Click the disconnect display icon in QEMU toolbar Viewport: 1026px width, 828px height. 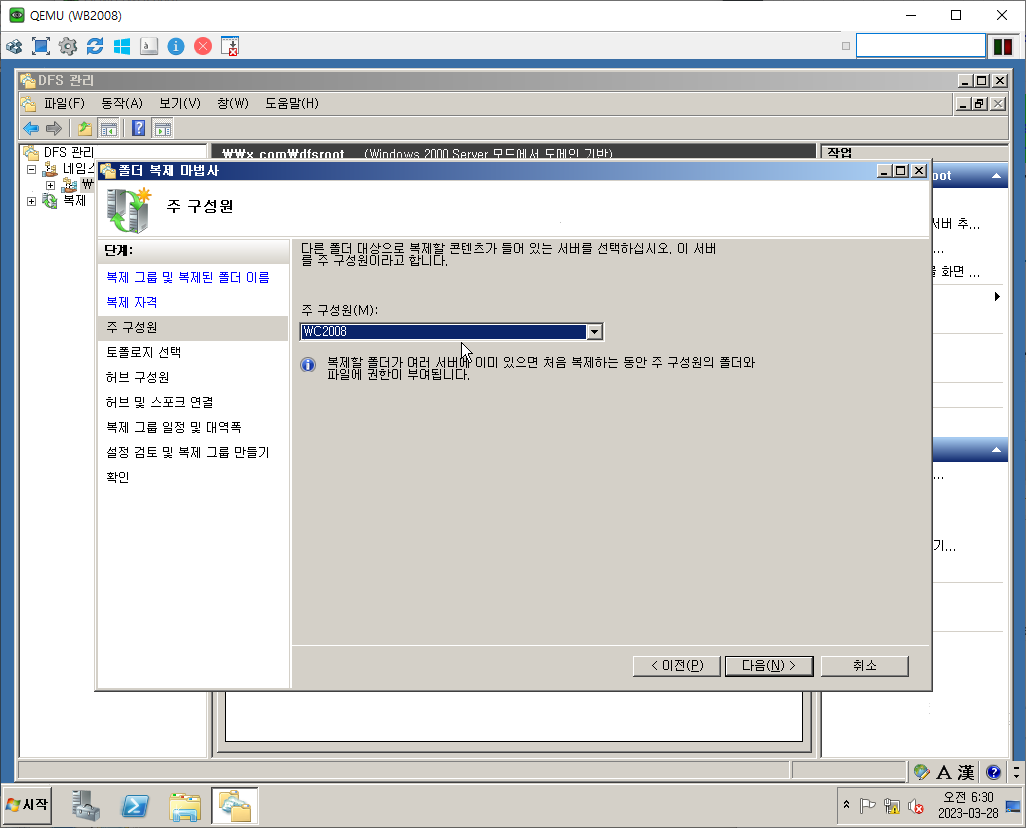point(230,46)
